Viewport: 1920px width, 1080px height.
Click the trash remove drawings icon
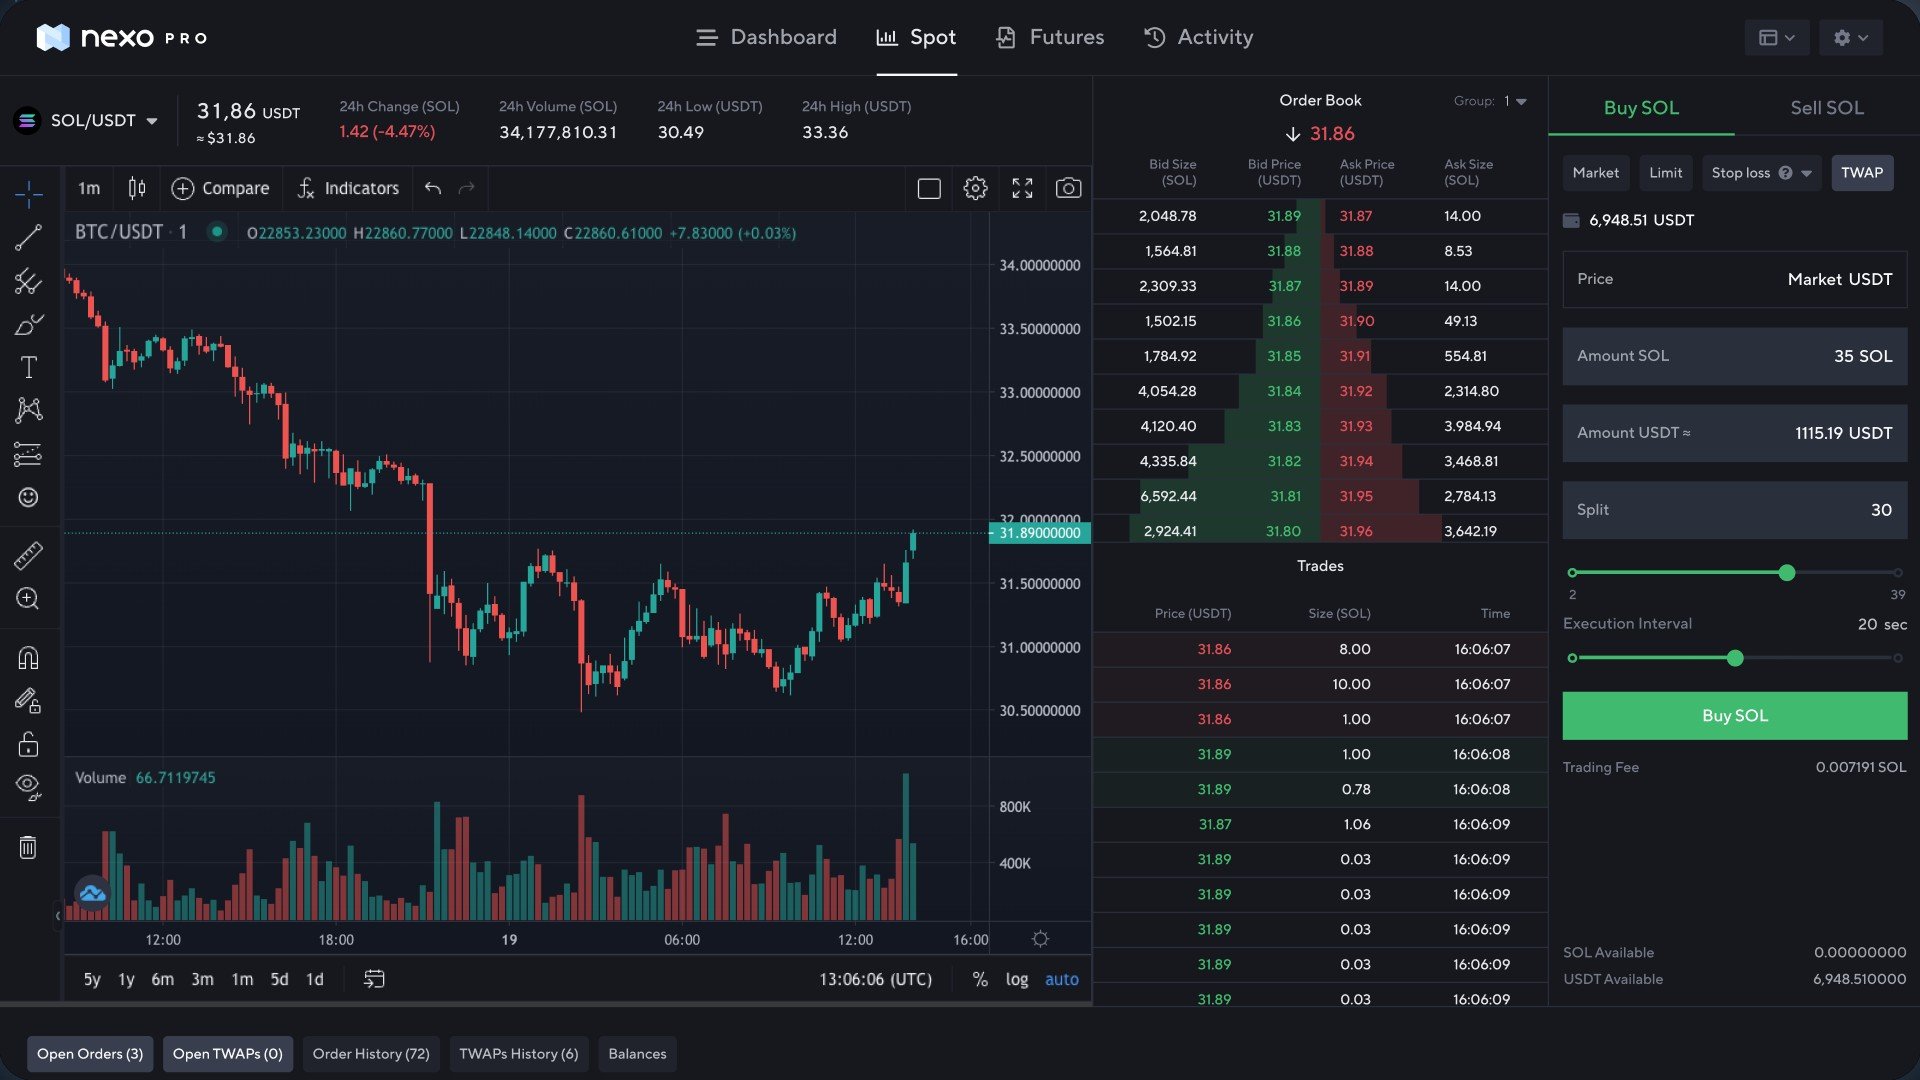28,847
